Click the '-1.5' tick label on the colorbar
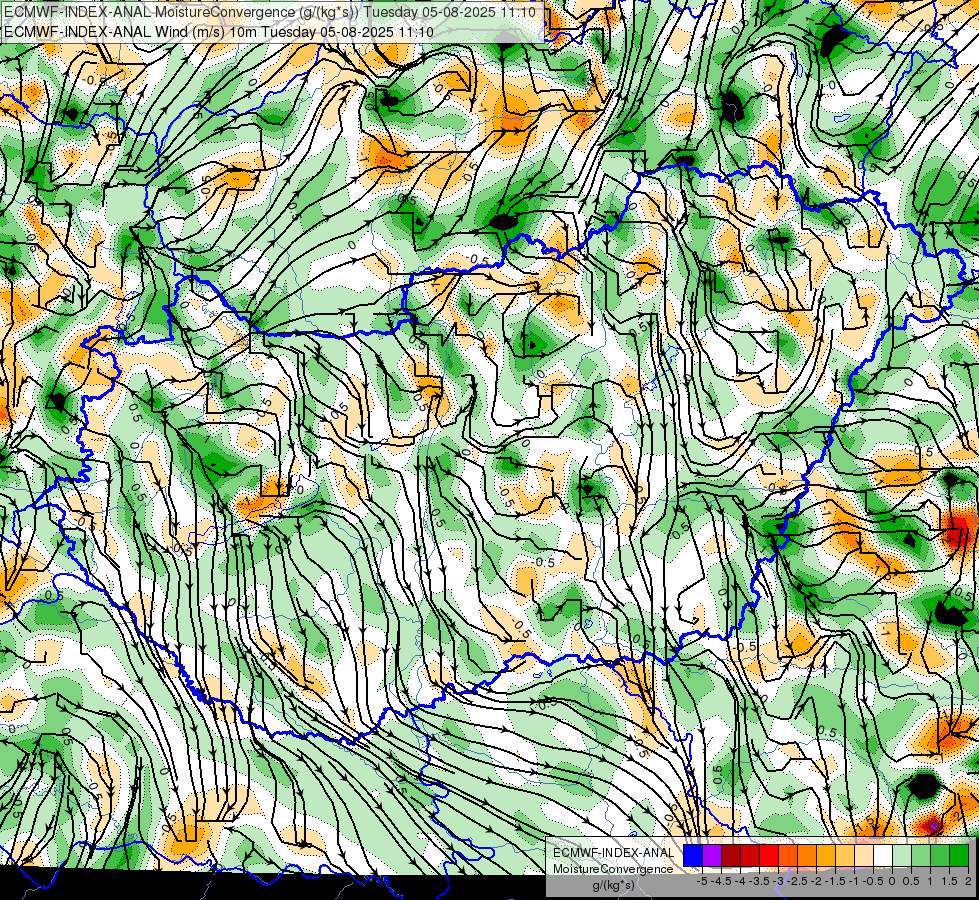The image size is (979, 900). click(835, 881)
